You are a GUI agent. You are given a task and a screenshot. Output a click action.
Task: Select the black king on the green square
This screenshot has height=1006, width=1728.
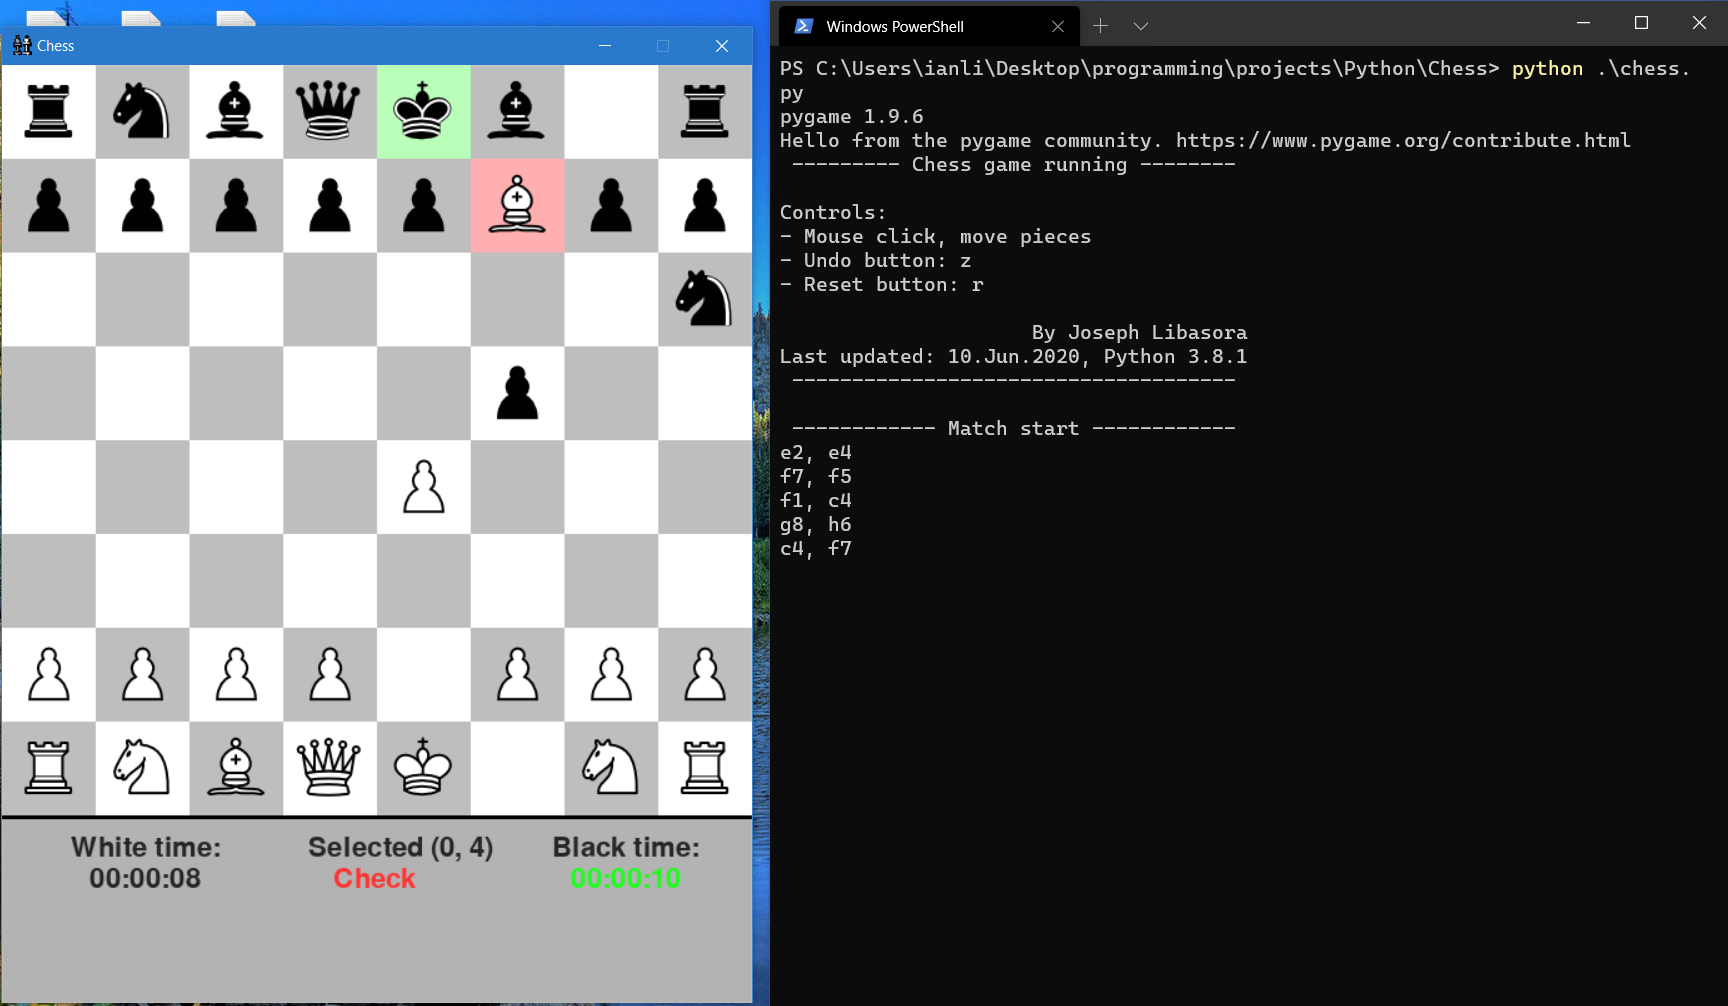click(423, 111)
